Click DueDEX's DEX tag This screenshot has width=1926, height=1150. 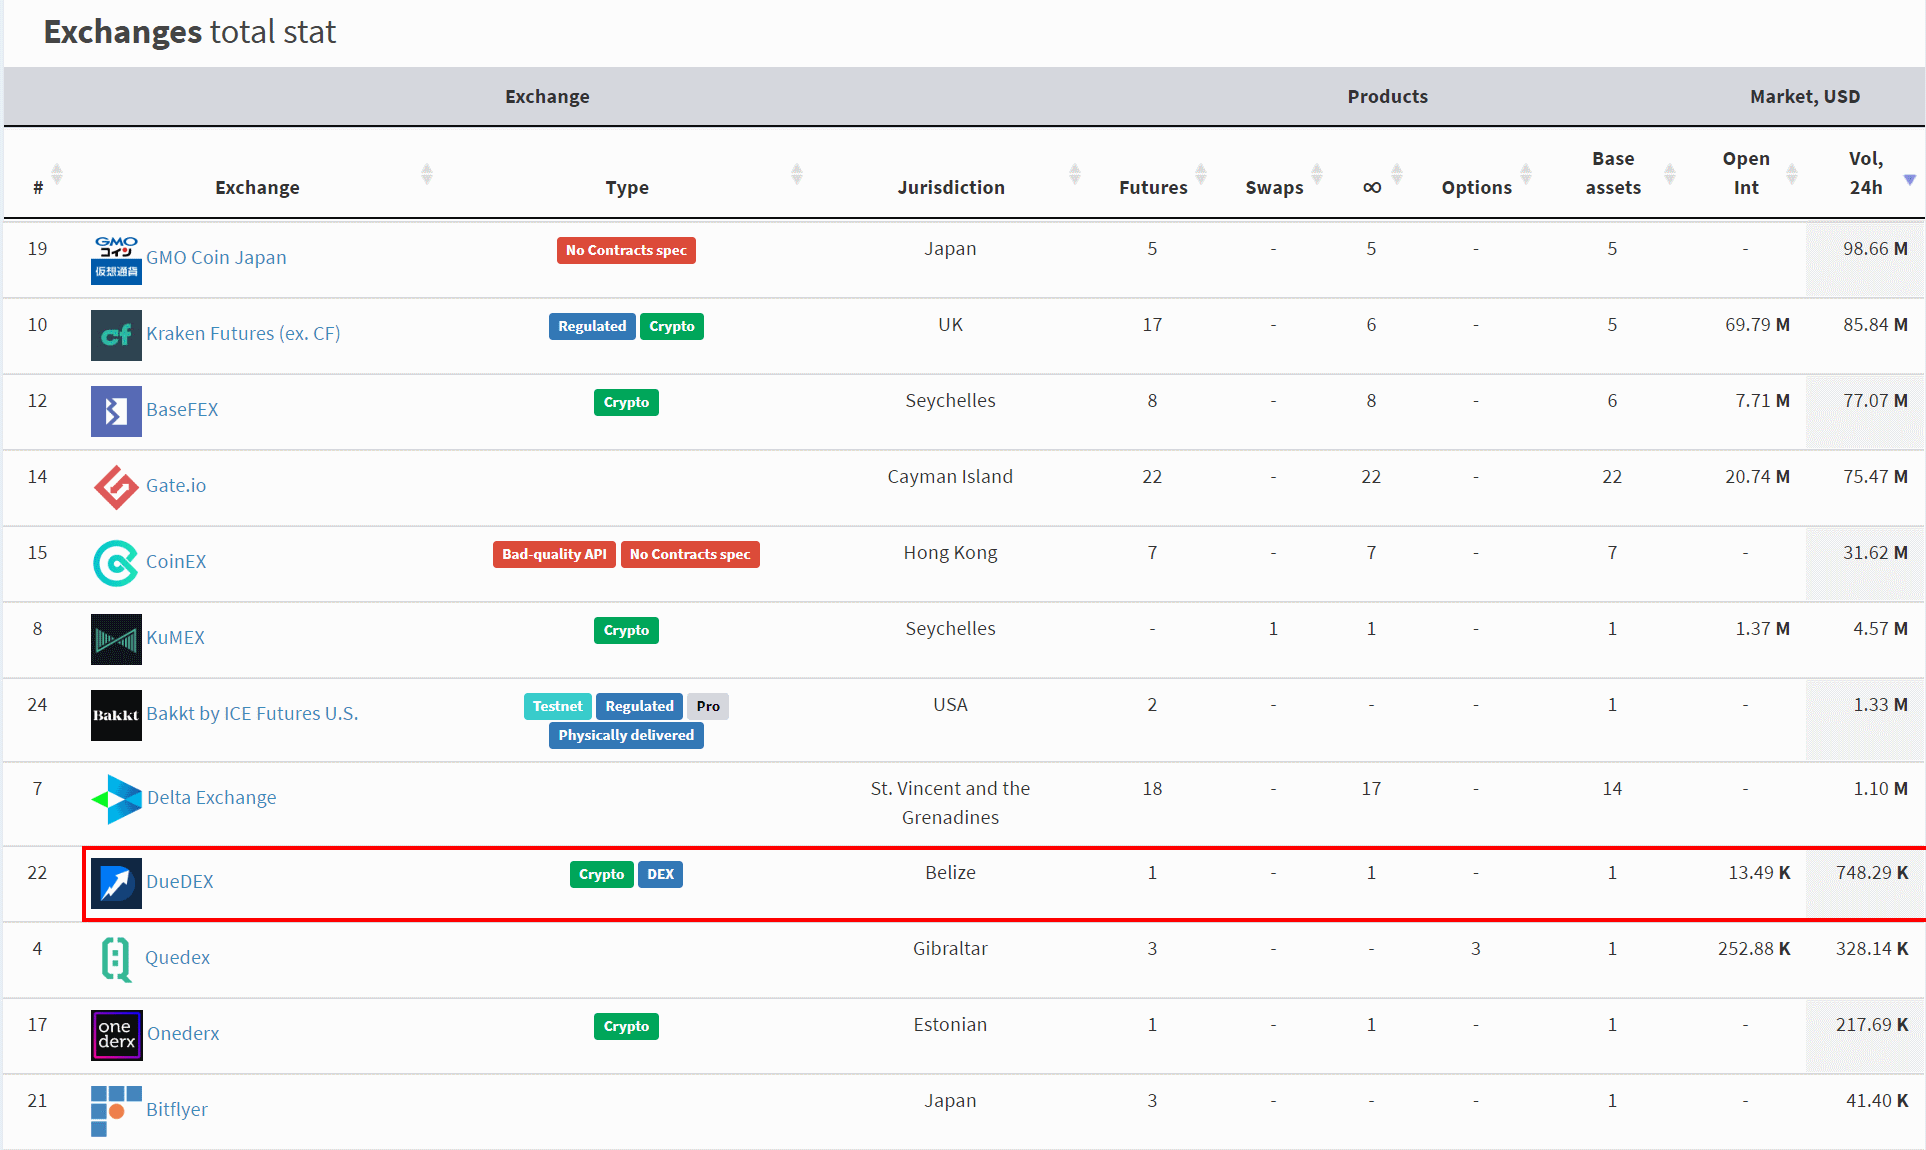coord(660,874)
